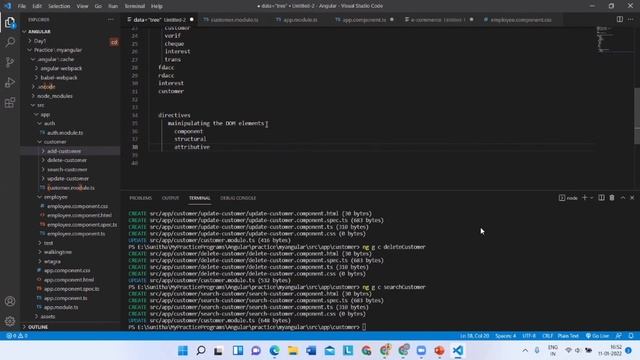Close the terminal panel
Viewport: 640px width, 360px height.
point(632,198)
